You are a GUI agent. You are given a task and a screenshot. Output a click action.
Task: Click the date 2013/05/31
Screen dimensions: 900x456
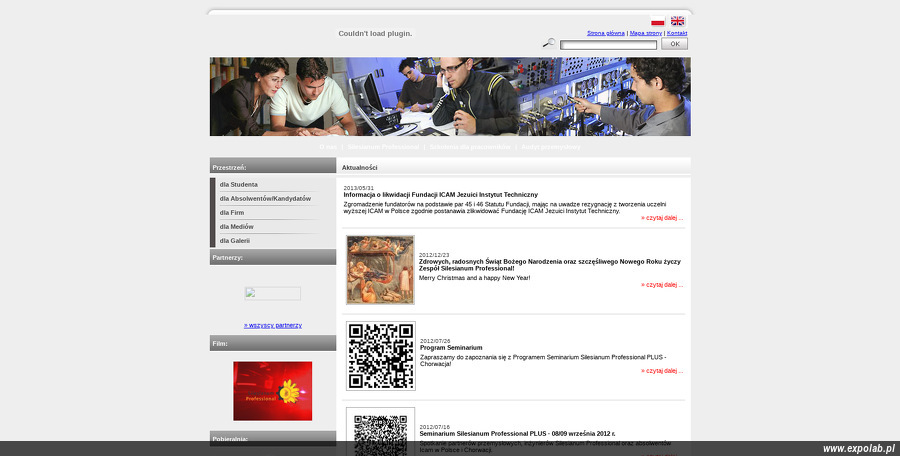point(359,188)
